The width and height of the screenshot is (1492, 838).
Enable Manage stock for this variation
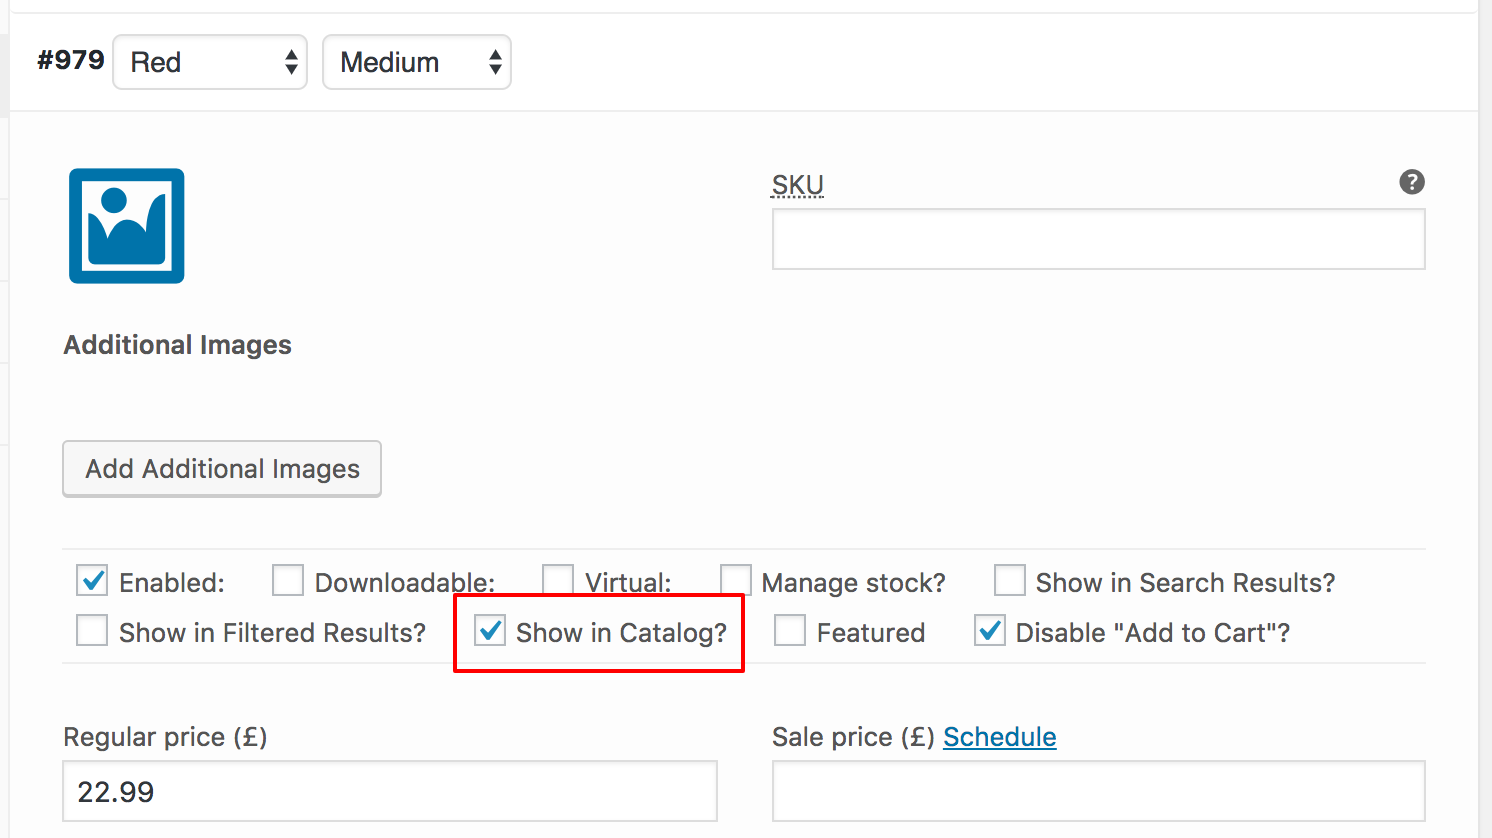[735, 579]
